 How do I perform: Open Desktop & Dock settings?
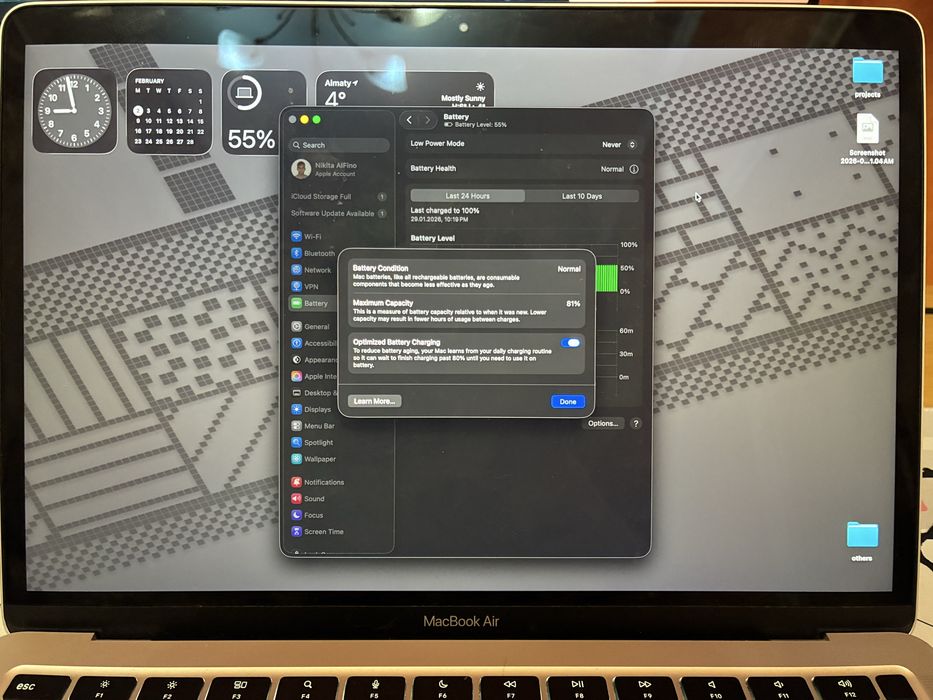(314, 393)
